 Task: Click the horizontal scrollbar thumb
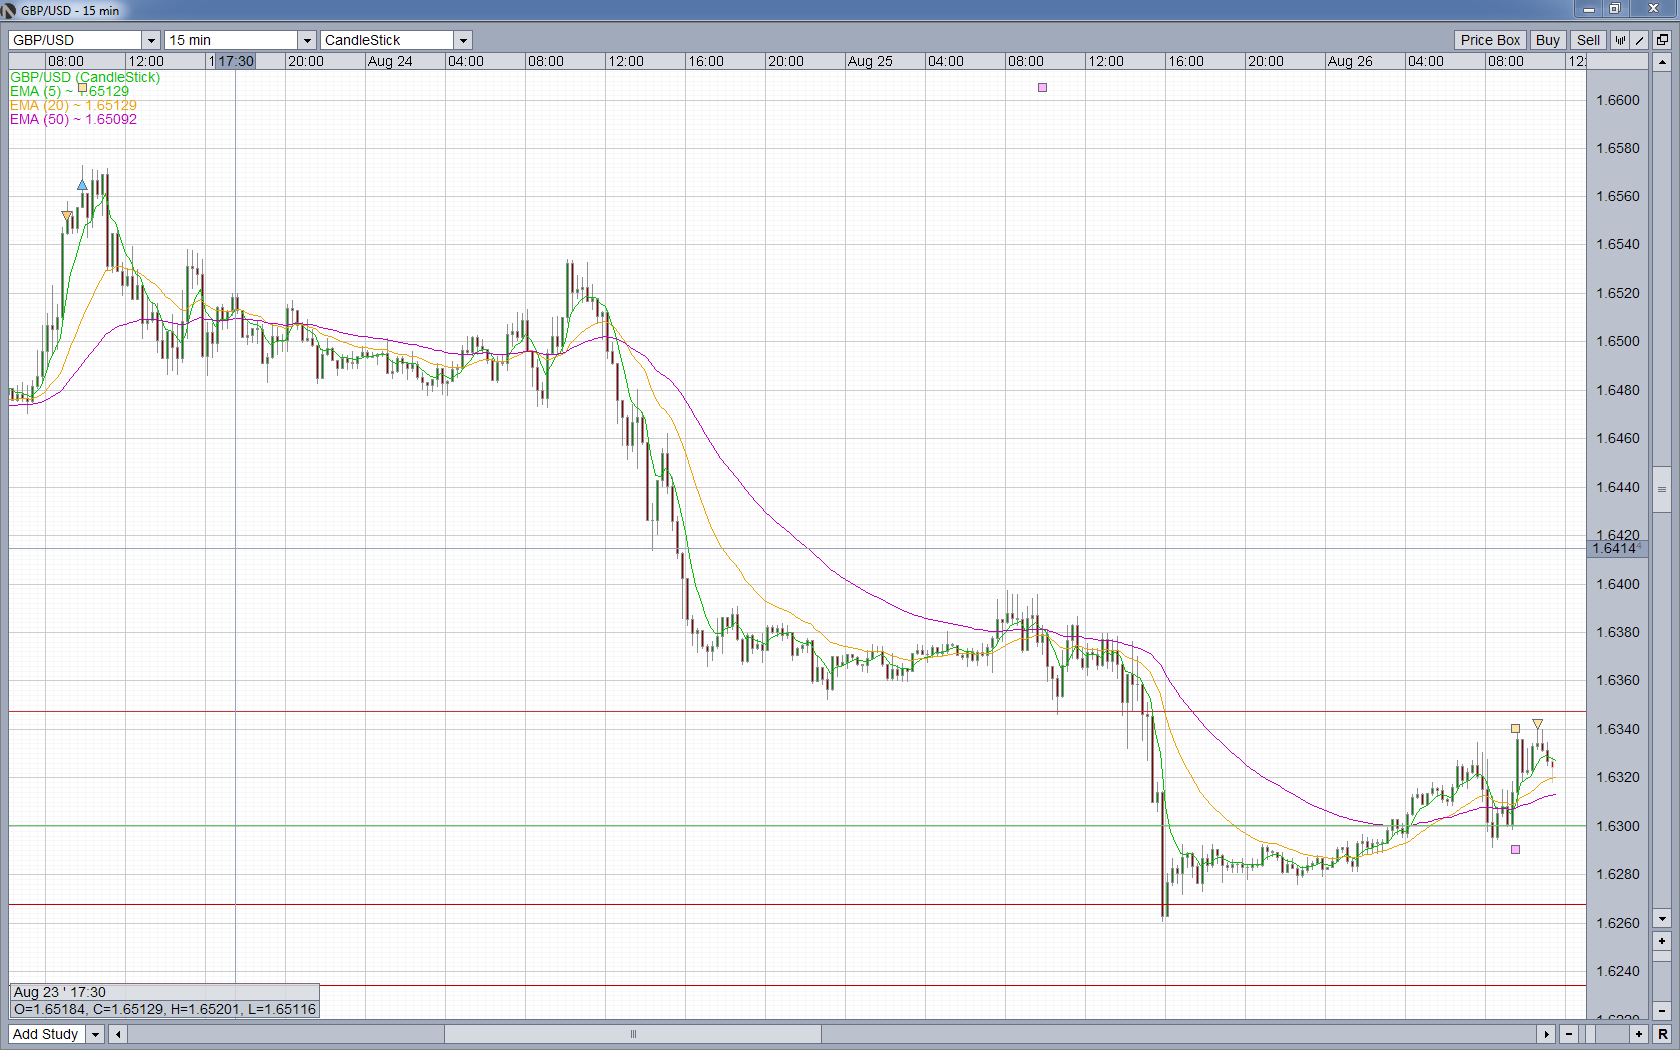pos(633,1034)
